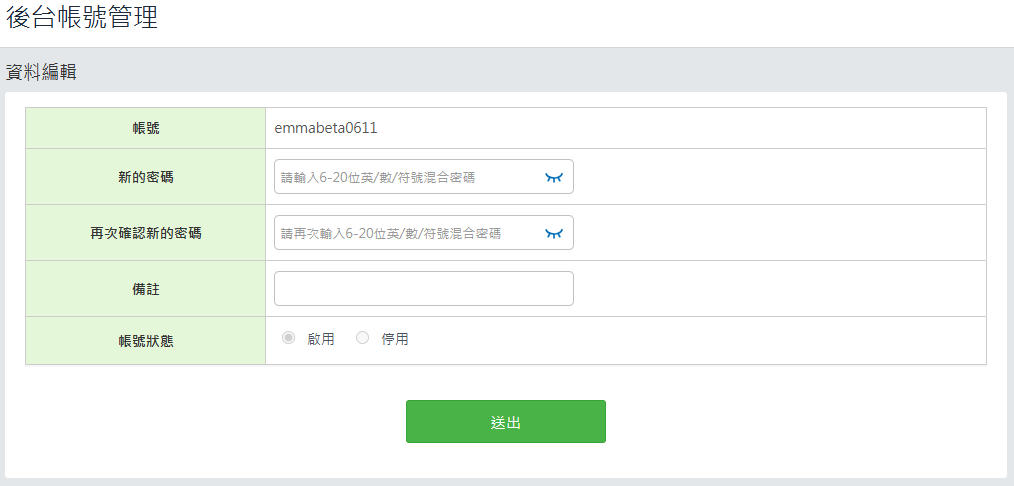1014x486 pixels.
Task: Click the 備註 row label
Action: [x=146, y=290]
